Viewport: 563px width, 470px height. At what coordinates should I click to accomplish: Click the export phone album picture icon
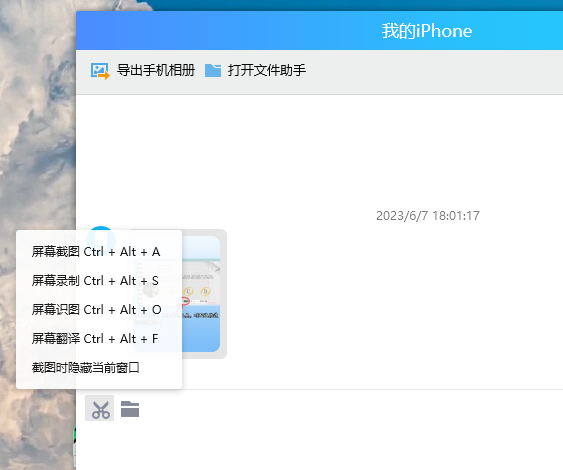point(100,71)
